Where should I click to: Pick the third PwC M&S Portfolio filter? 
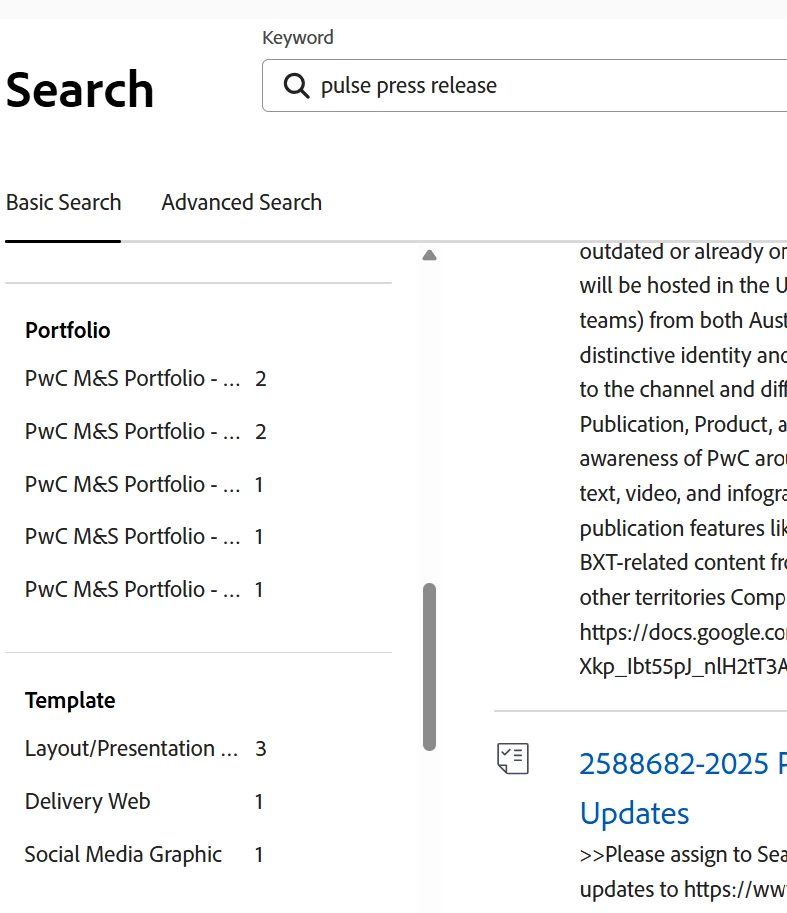[x=132, y=484]
